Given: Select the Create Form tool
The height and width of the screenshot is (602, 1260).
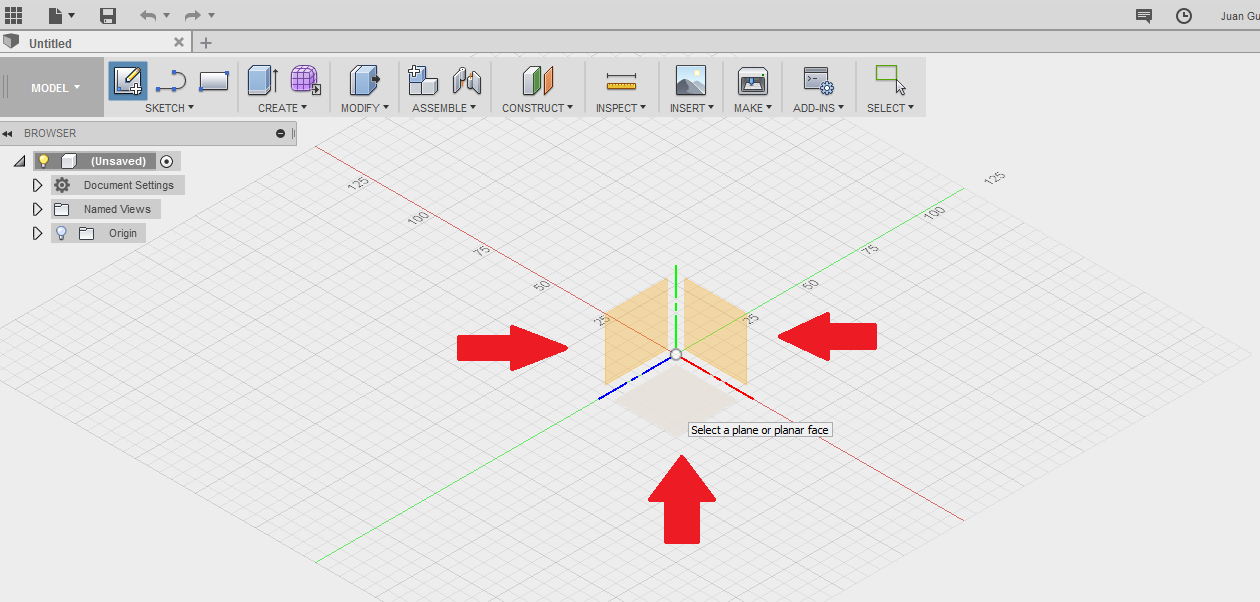Looking at the screenshot, I should [305, 81].
